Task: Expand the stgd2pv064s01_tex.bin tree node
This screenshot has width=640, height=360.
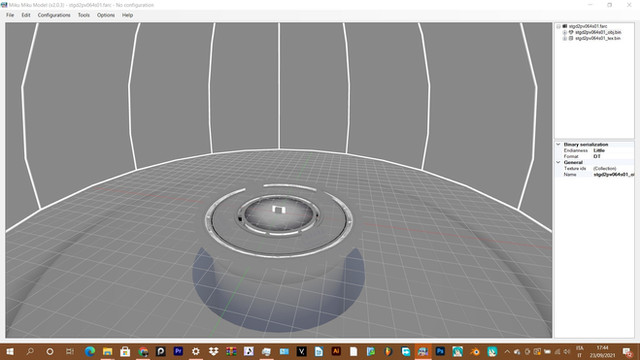Action: click(565, 38)
